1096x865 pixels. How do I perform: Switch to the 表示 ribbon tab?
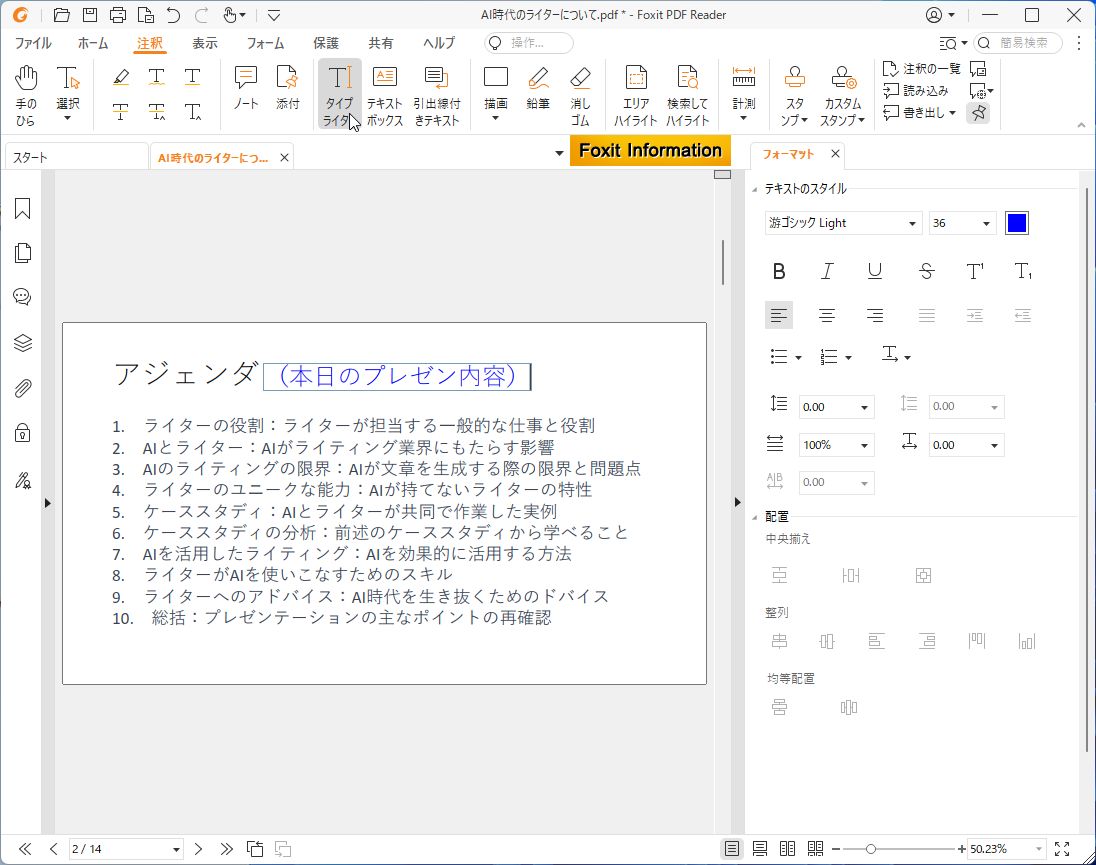(205, 43)
